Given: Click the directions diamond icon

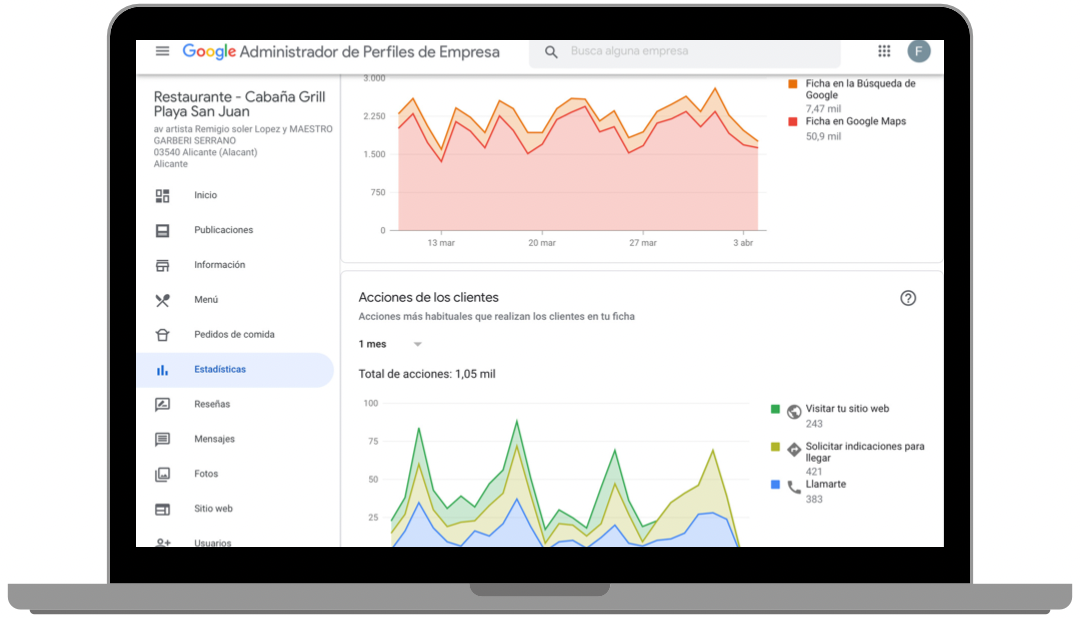Looking at the screenshot, I should 794,449.
